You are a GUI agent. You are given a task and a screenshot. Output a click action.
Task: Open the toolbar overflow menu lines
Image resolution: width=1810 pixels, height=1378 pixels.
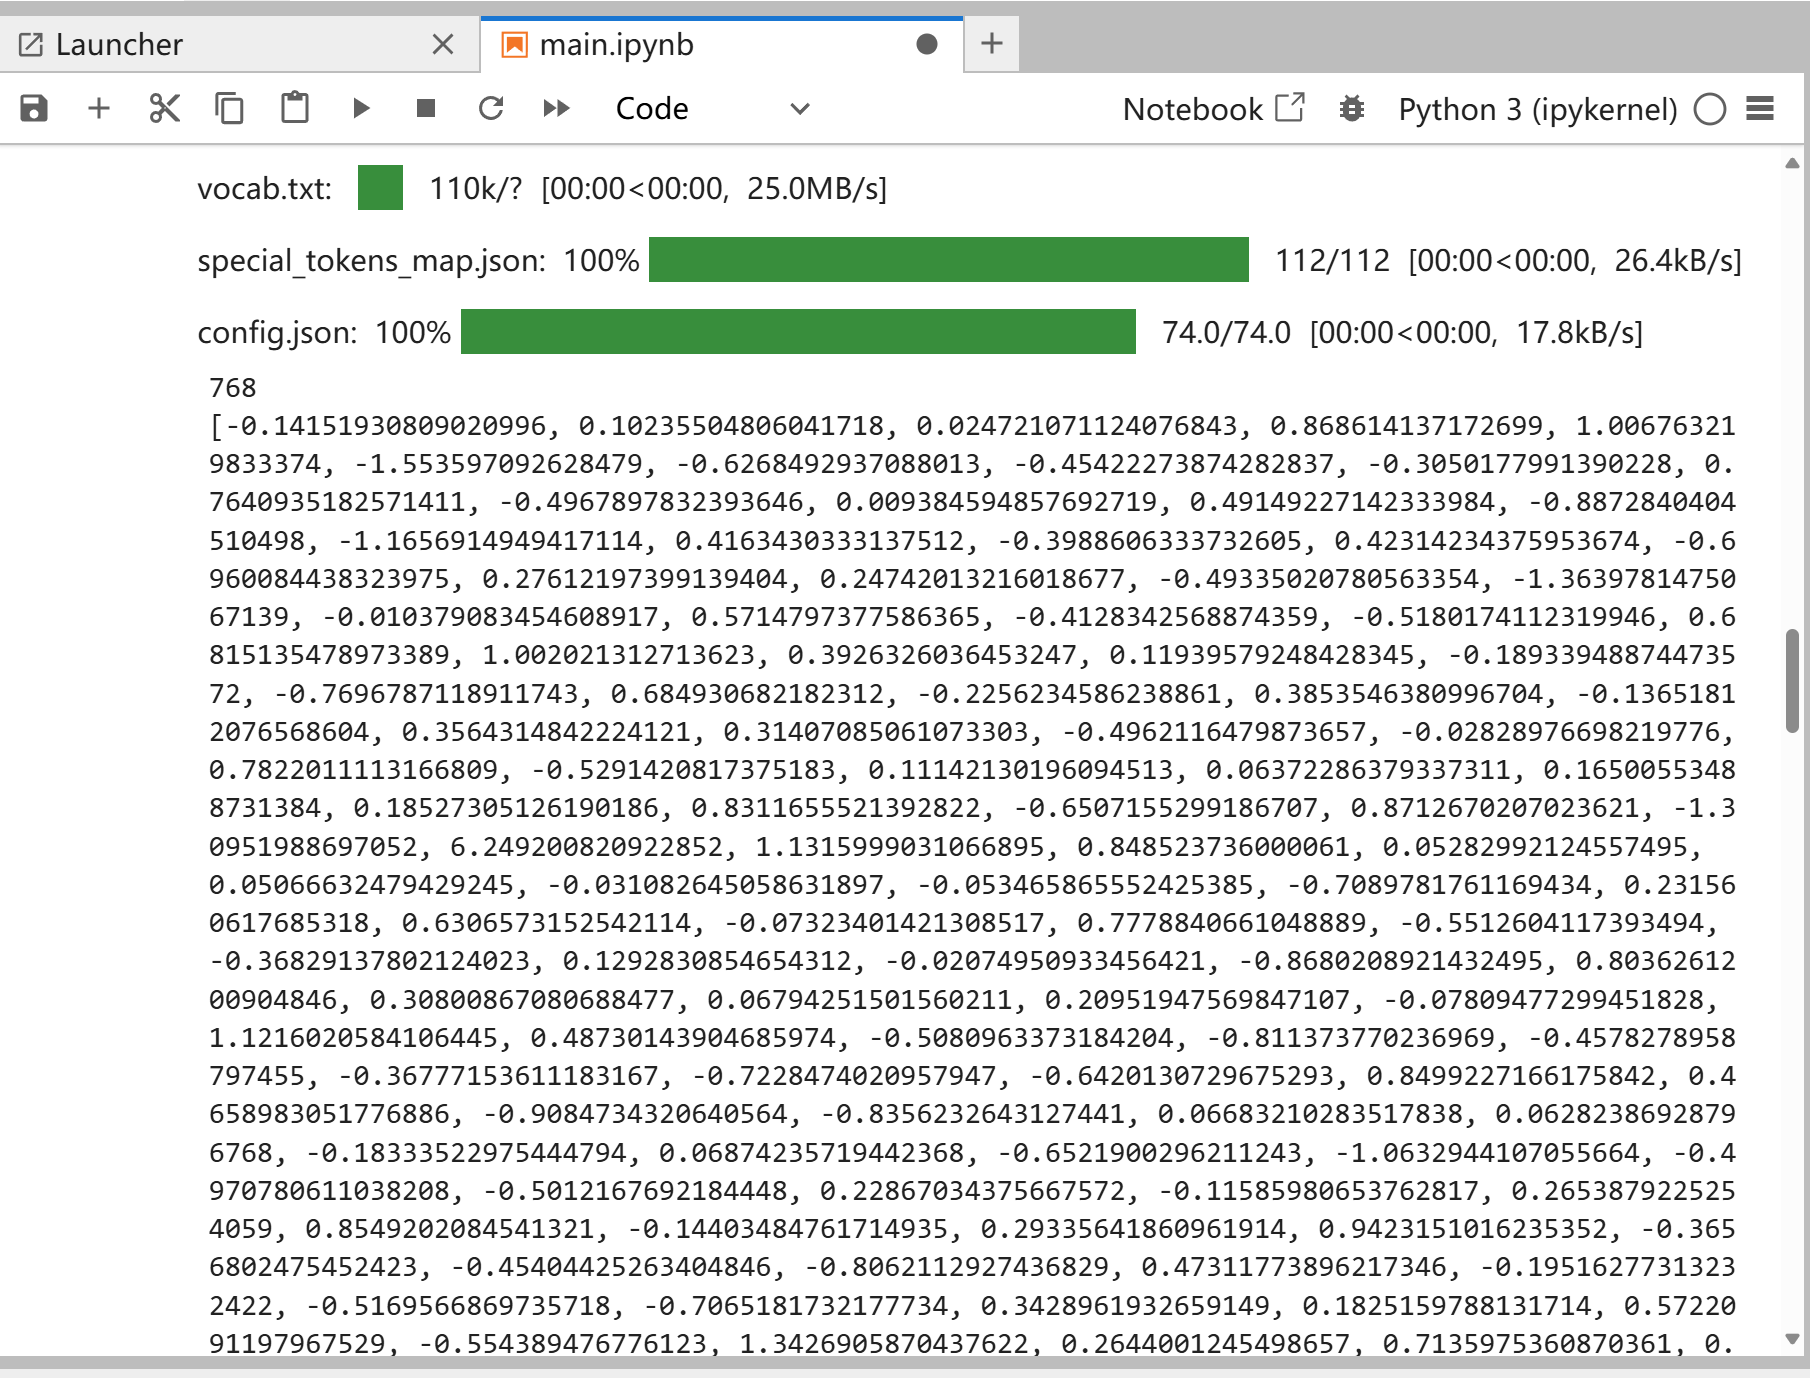coord(1760,108)
